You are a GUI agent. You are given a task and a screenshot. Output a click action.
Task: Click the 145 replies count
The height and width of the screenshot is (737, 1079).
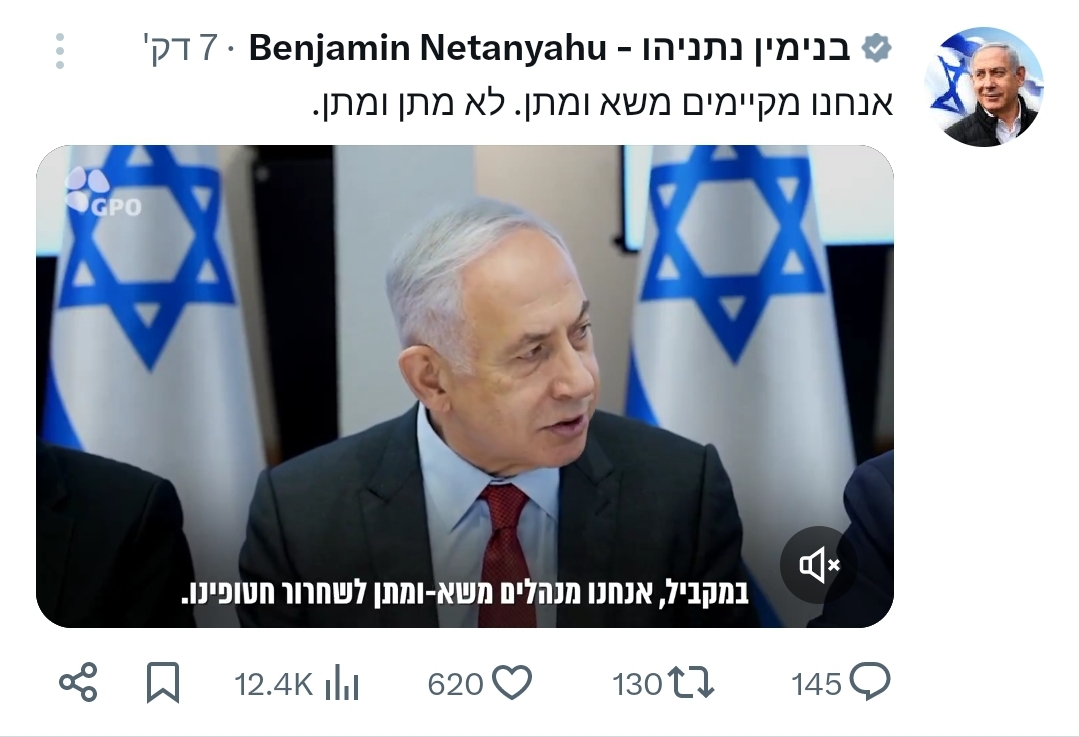coord(816,684)
